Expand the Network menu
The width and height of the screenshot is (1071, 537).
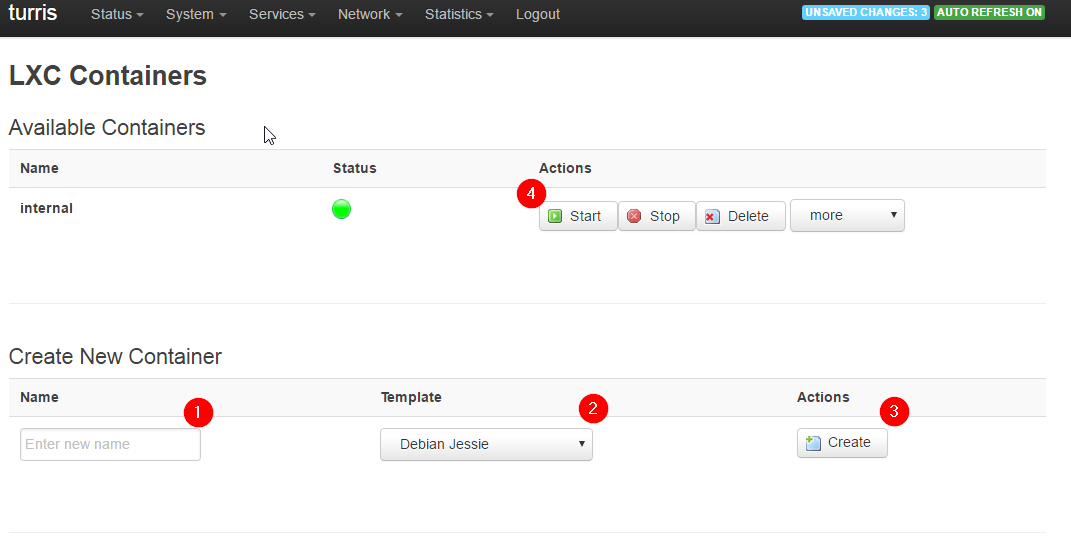click(x=370, y=15)
